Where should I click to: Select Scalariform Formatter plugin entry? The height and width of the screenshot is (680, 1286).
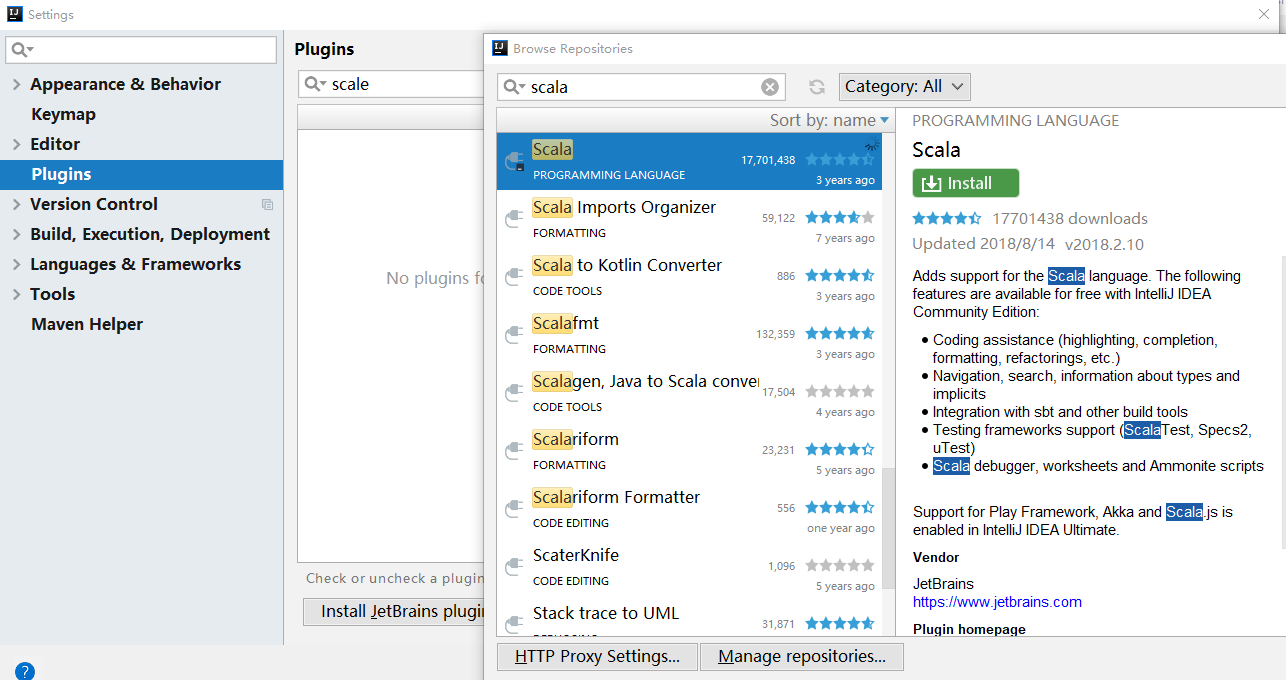click(x=689, y=509)
